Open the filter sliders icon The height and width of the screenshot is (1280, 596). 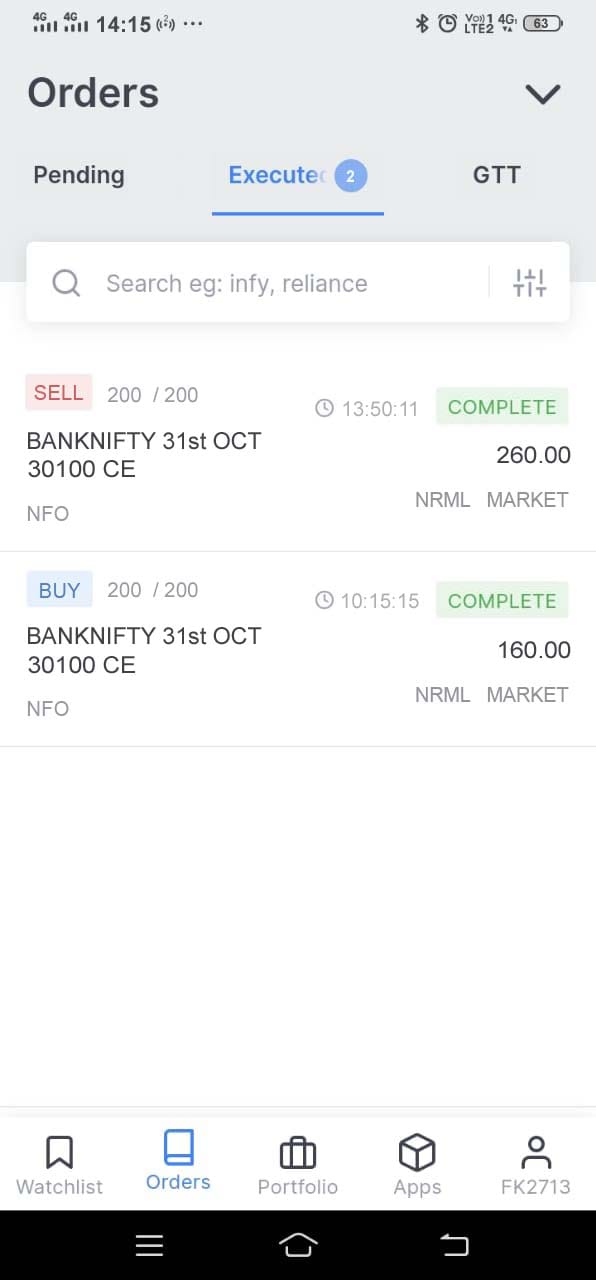(x=530, y=283)
